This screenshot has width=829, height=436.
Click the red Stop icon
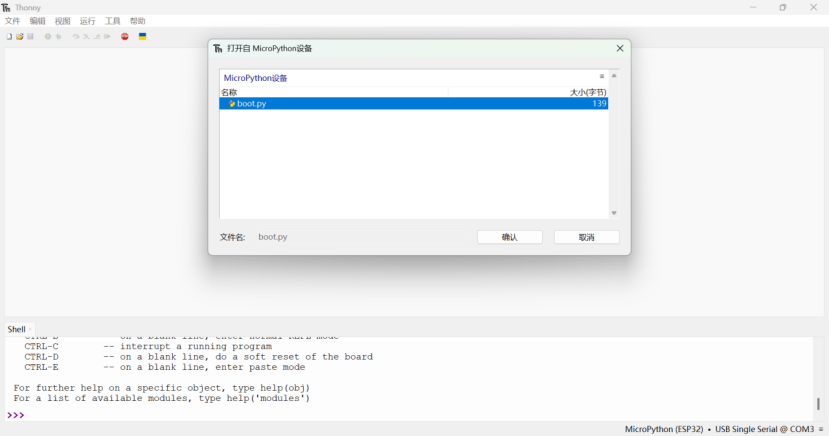(125, 36)
